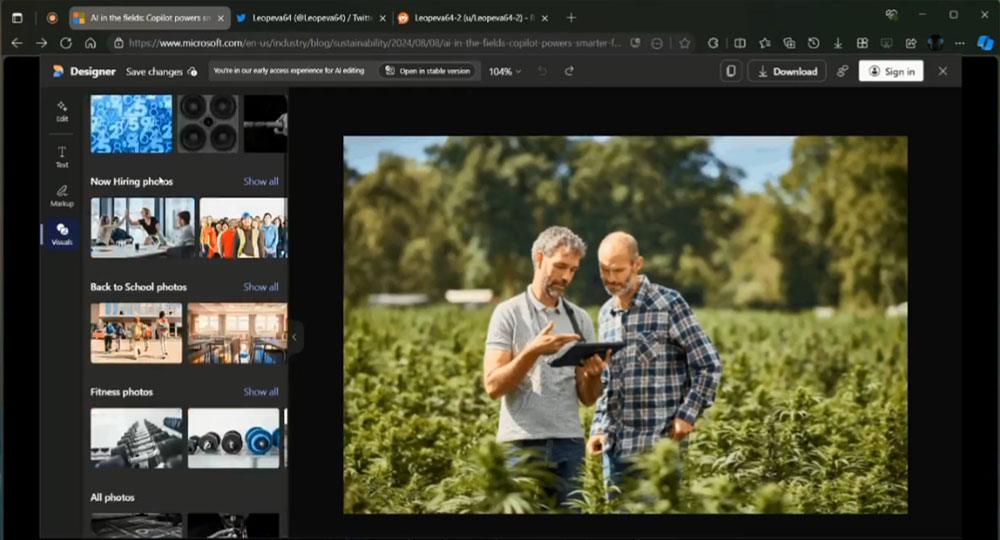Image resolution: width=1000 pixels, height=540 pixels.
Task: Click the Designer logo icon
Action: tap(58, 71)
